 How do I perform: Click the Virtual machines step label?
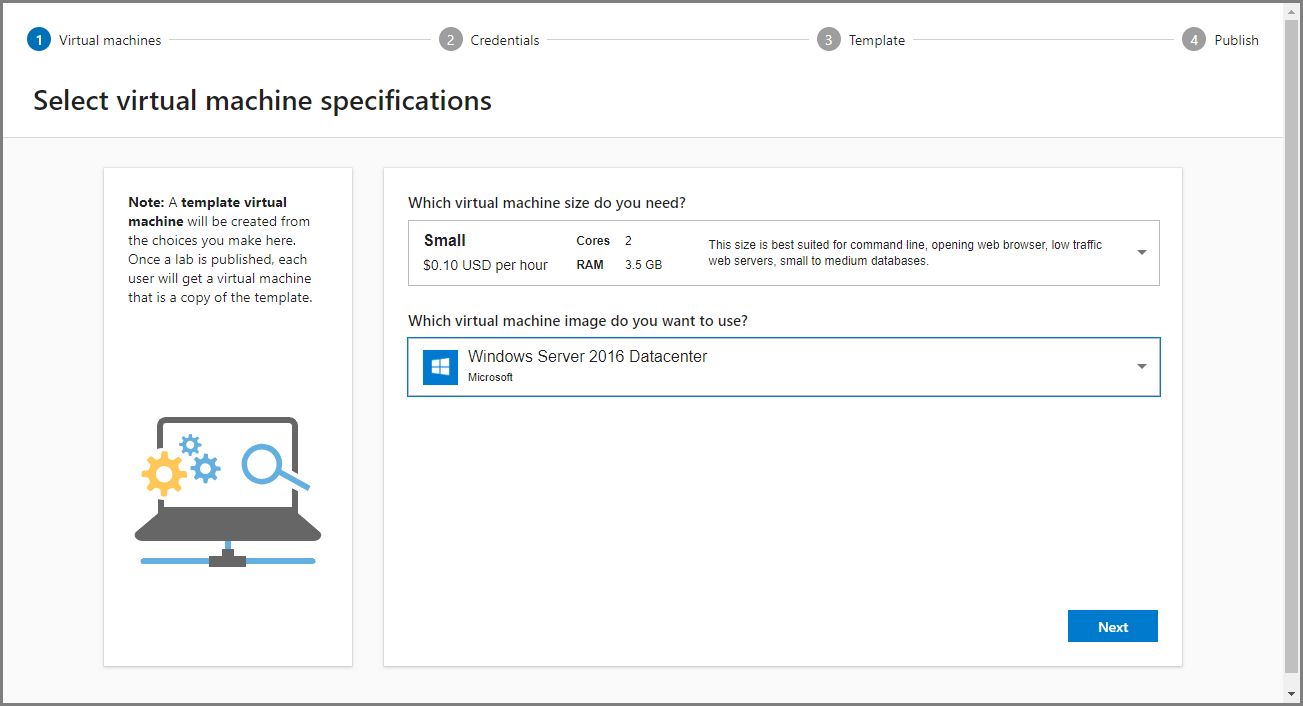110,40
